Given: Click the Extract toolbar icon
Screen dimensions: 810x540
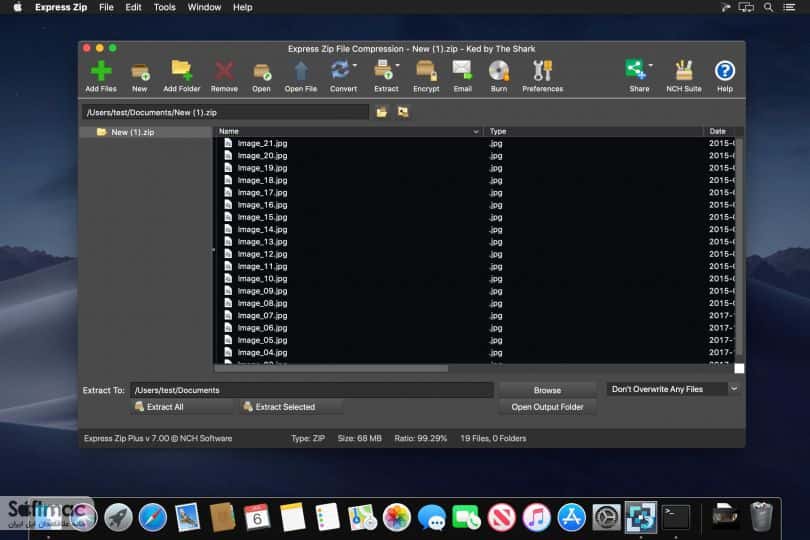Looking at the screenshot, I should (384, 75).
